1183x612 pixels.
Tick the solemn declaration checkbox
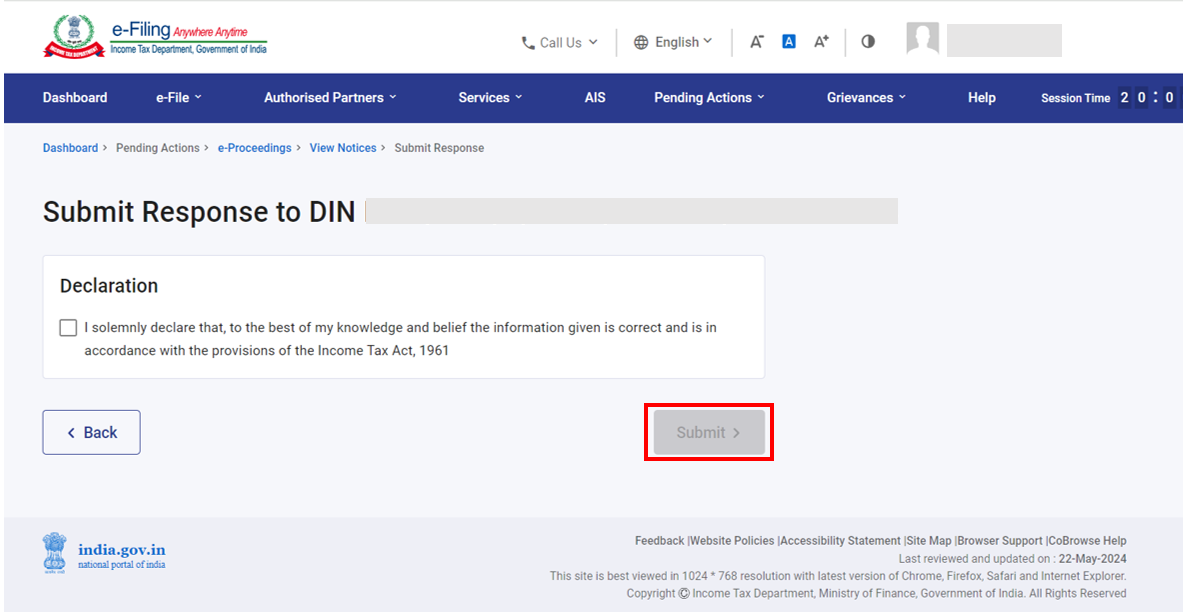[68, 328]
